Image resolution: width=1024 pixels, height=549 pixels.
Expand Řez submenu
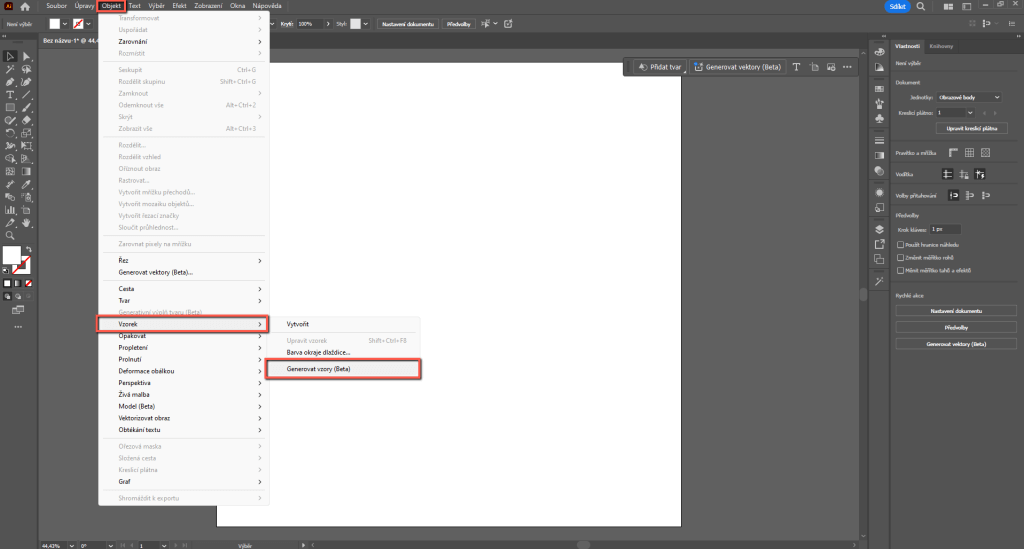[183, 260]
